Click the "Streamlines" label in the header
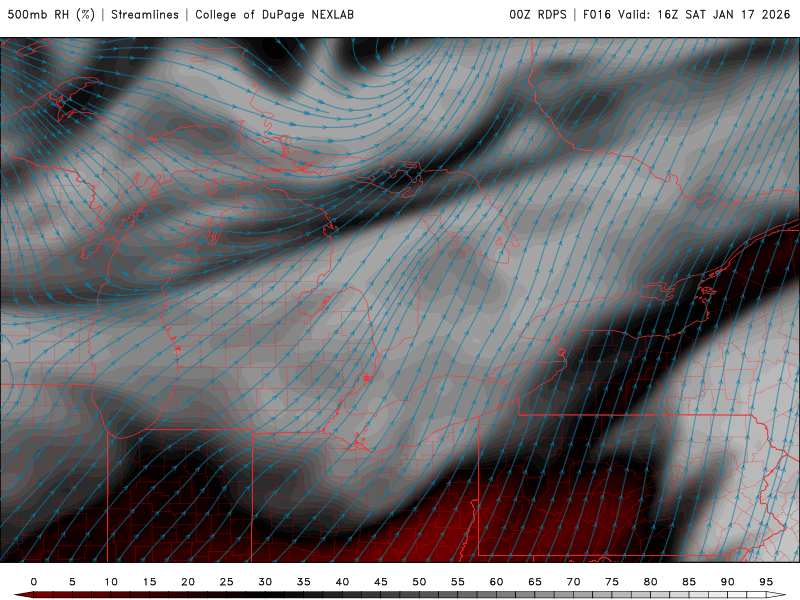This screenshot has width=800, height=600. 145,14
